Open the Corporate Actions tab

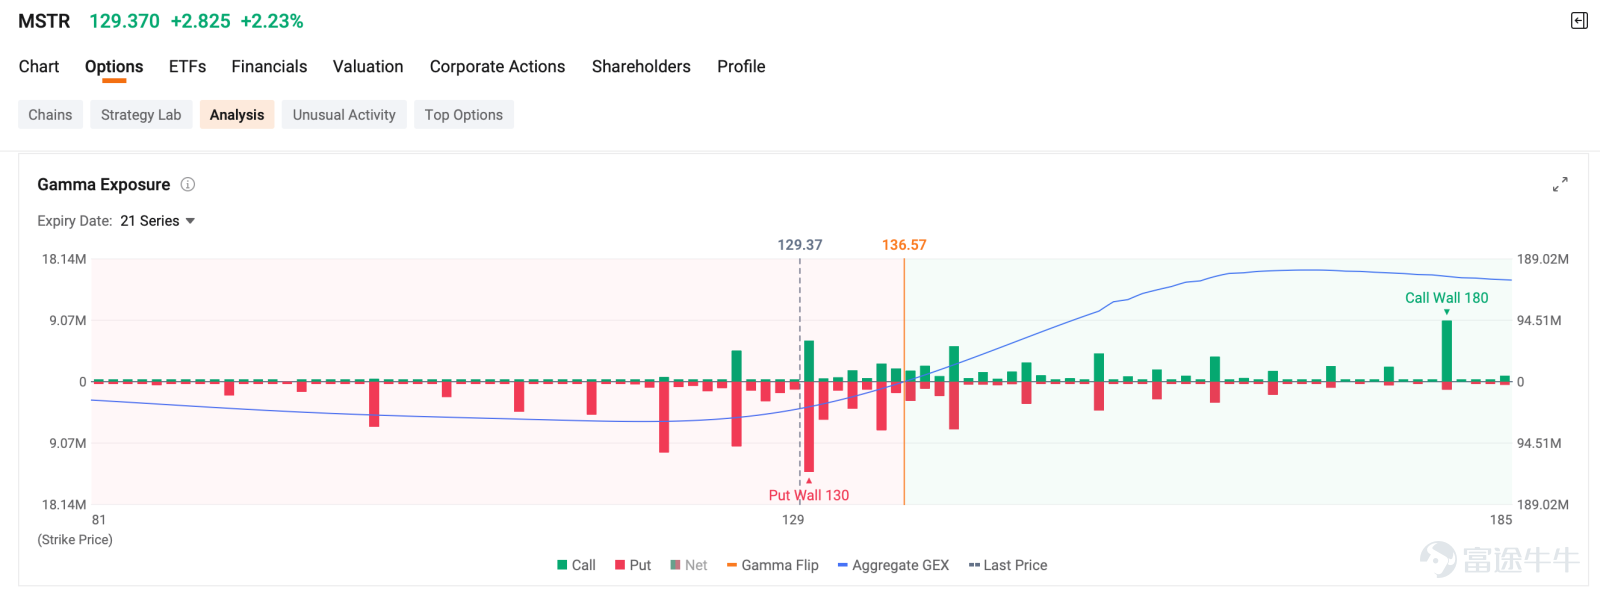pyautogui.click(x=497, y=66)
